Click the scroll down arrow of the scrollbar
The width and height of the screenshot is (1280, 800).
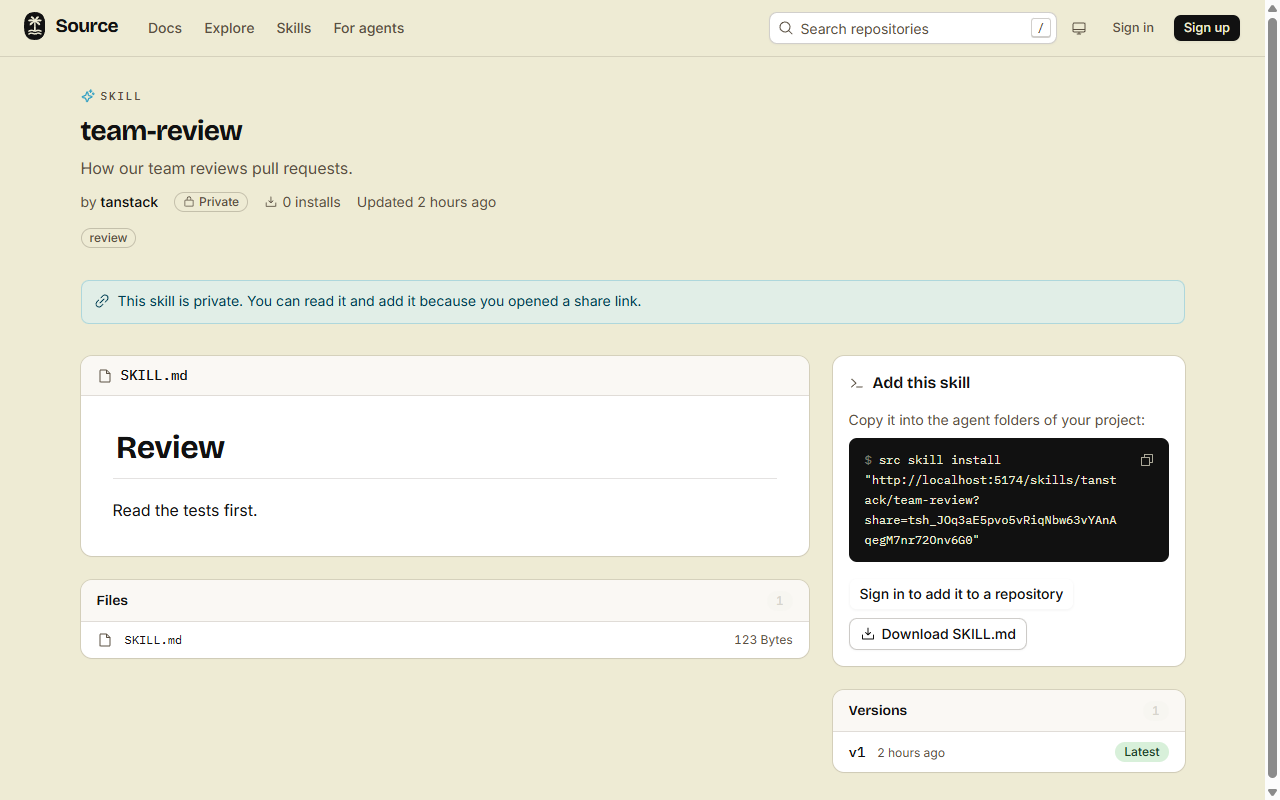pos(1273,792)
